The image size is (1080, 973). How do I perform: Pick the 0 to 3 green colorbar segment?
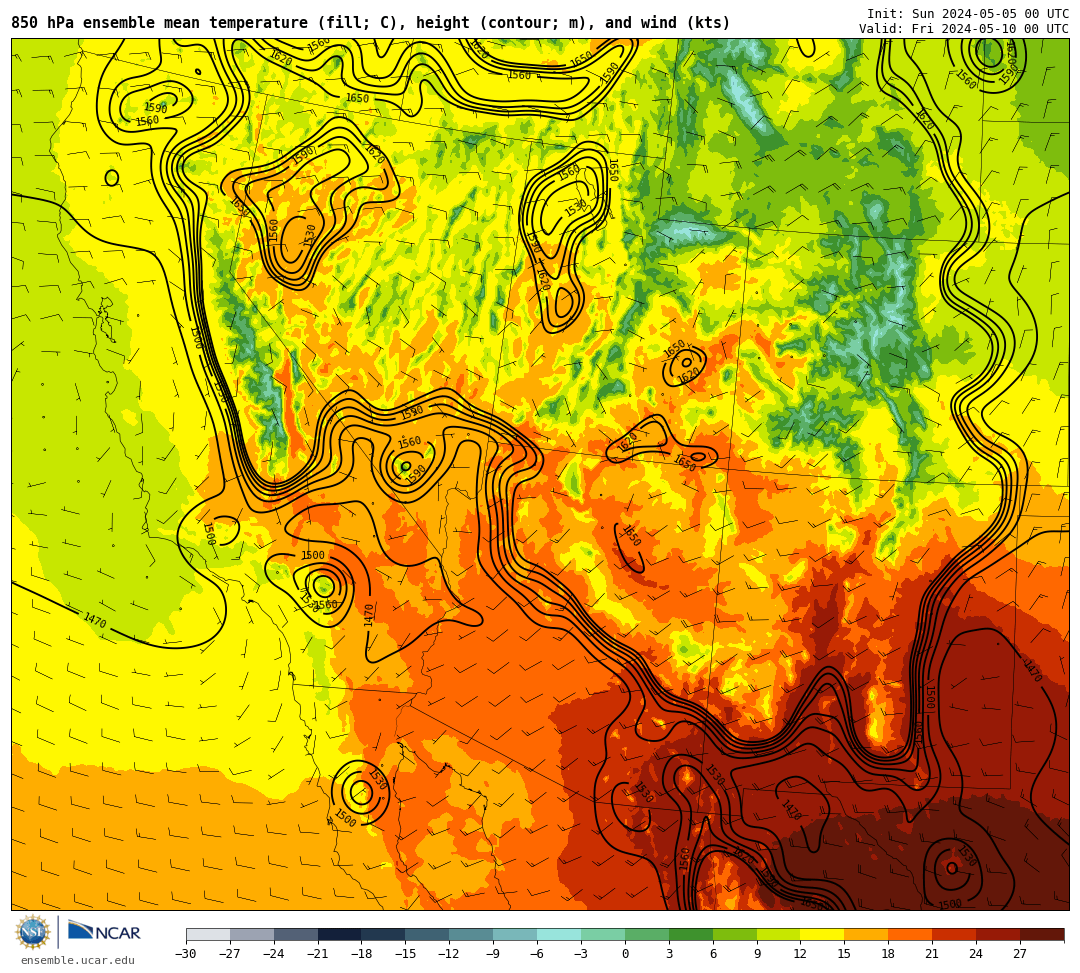[647, 934]
